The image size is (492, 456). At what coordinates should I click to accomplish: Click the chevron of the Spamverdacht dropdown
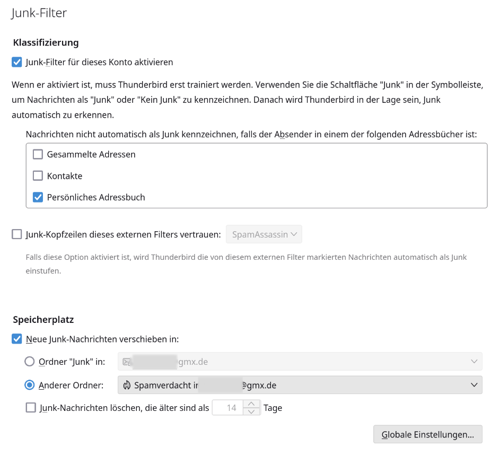[474, 385]
